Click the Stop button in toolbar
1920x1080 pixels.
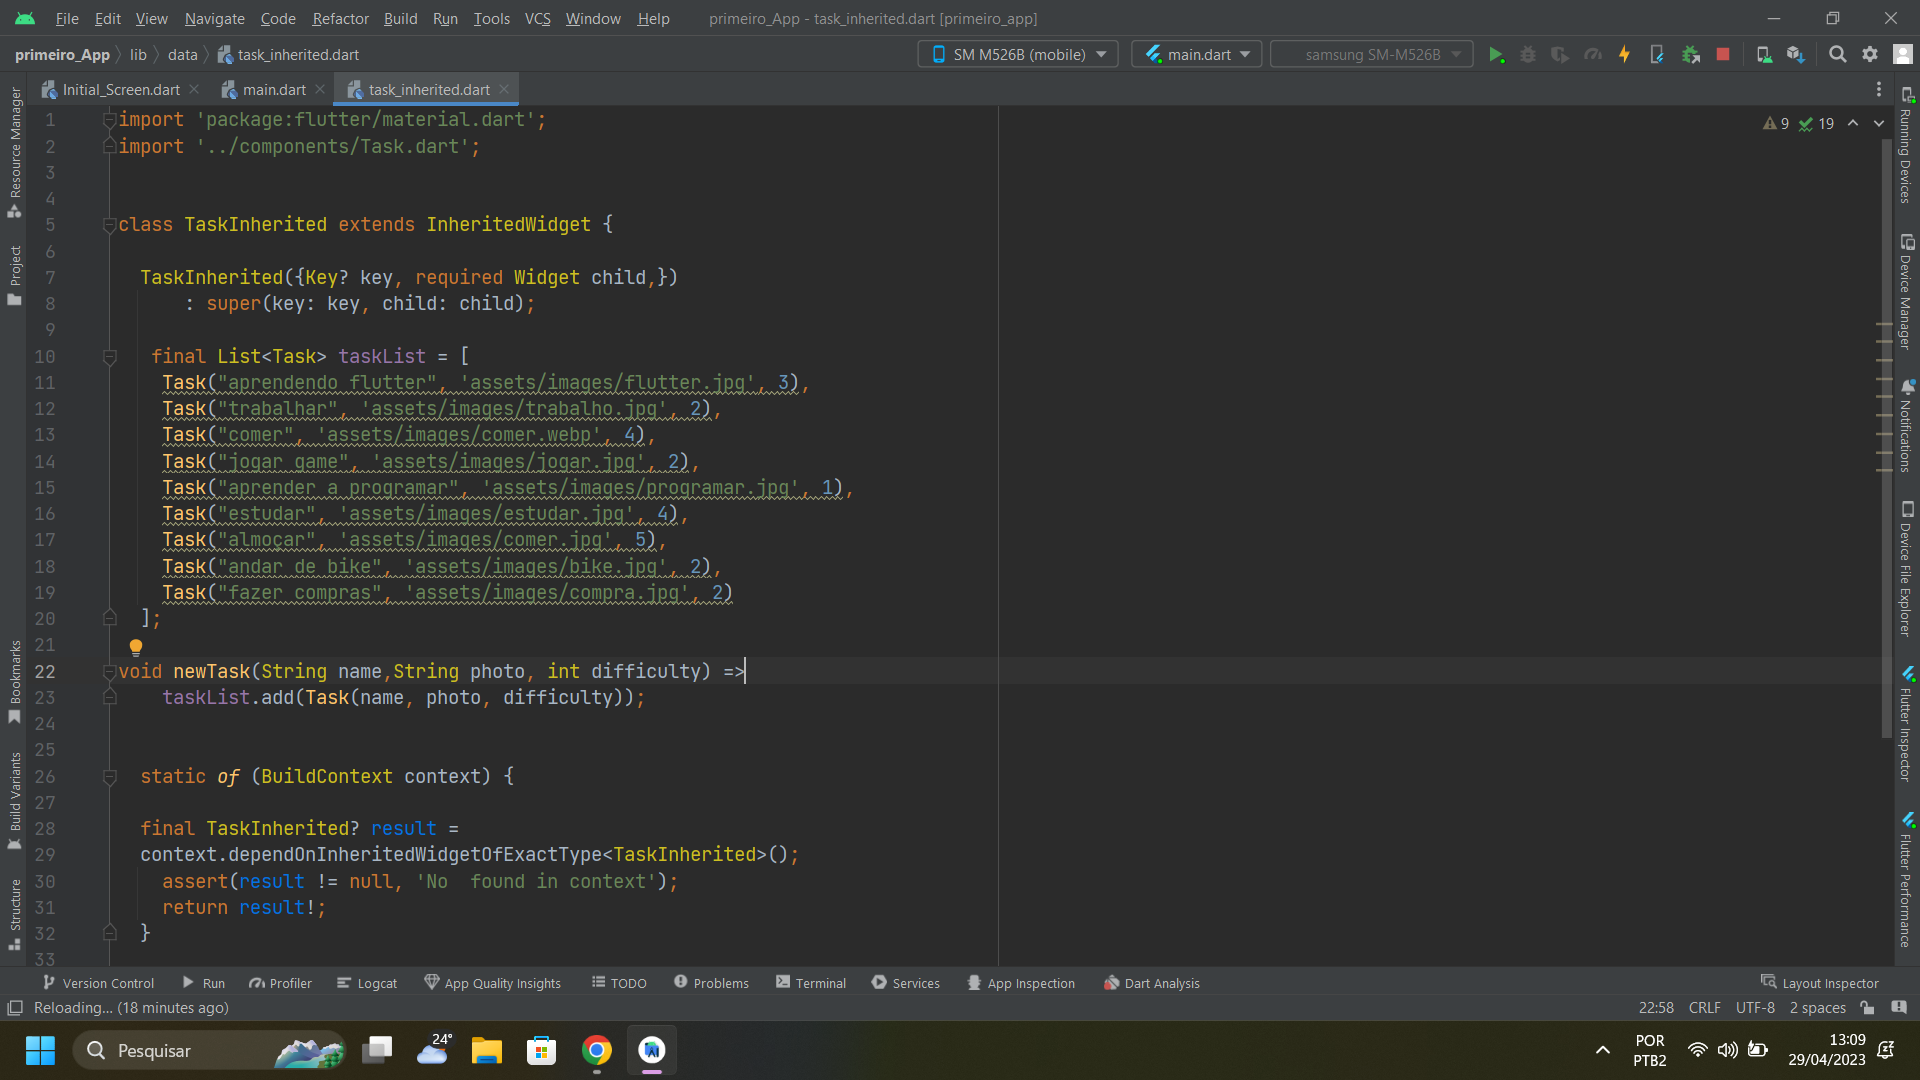click(x=1722, y=54)
